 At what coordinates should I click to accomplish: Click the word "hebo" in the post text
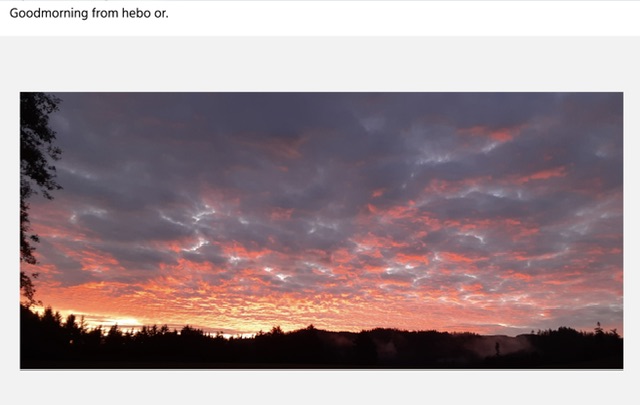[x=136, y=13]
